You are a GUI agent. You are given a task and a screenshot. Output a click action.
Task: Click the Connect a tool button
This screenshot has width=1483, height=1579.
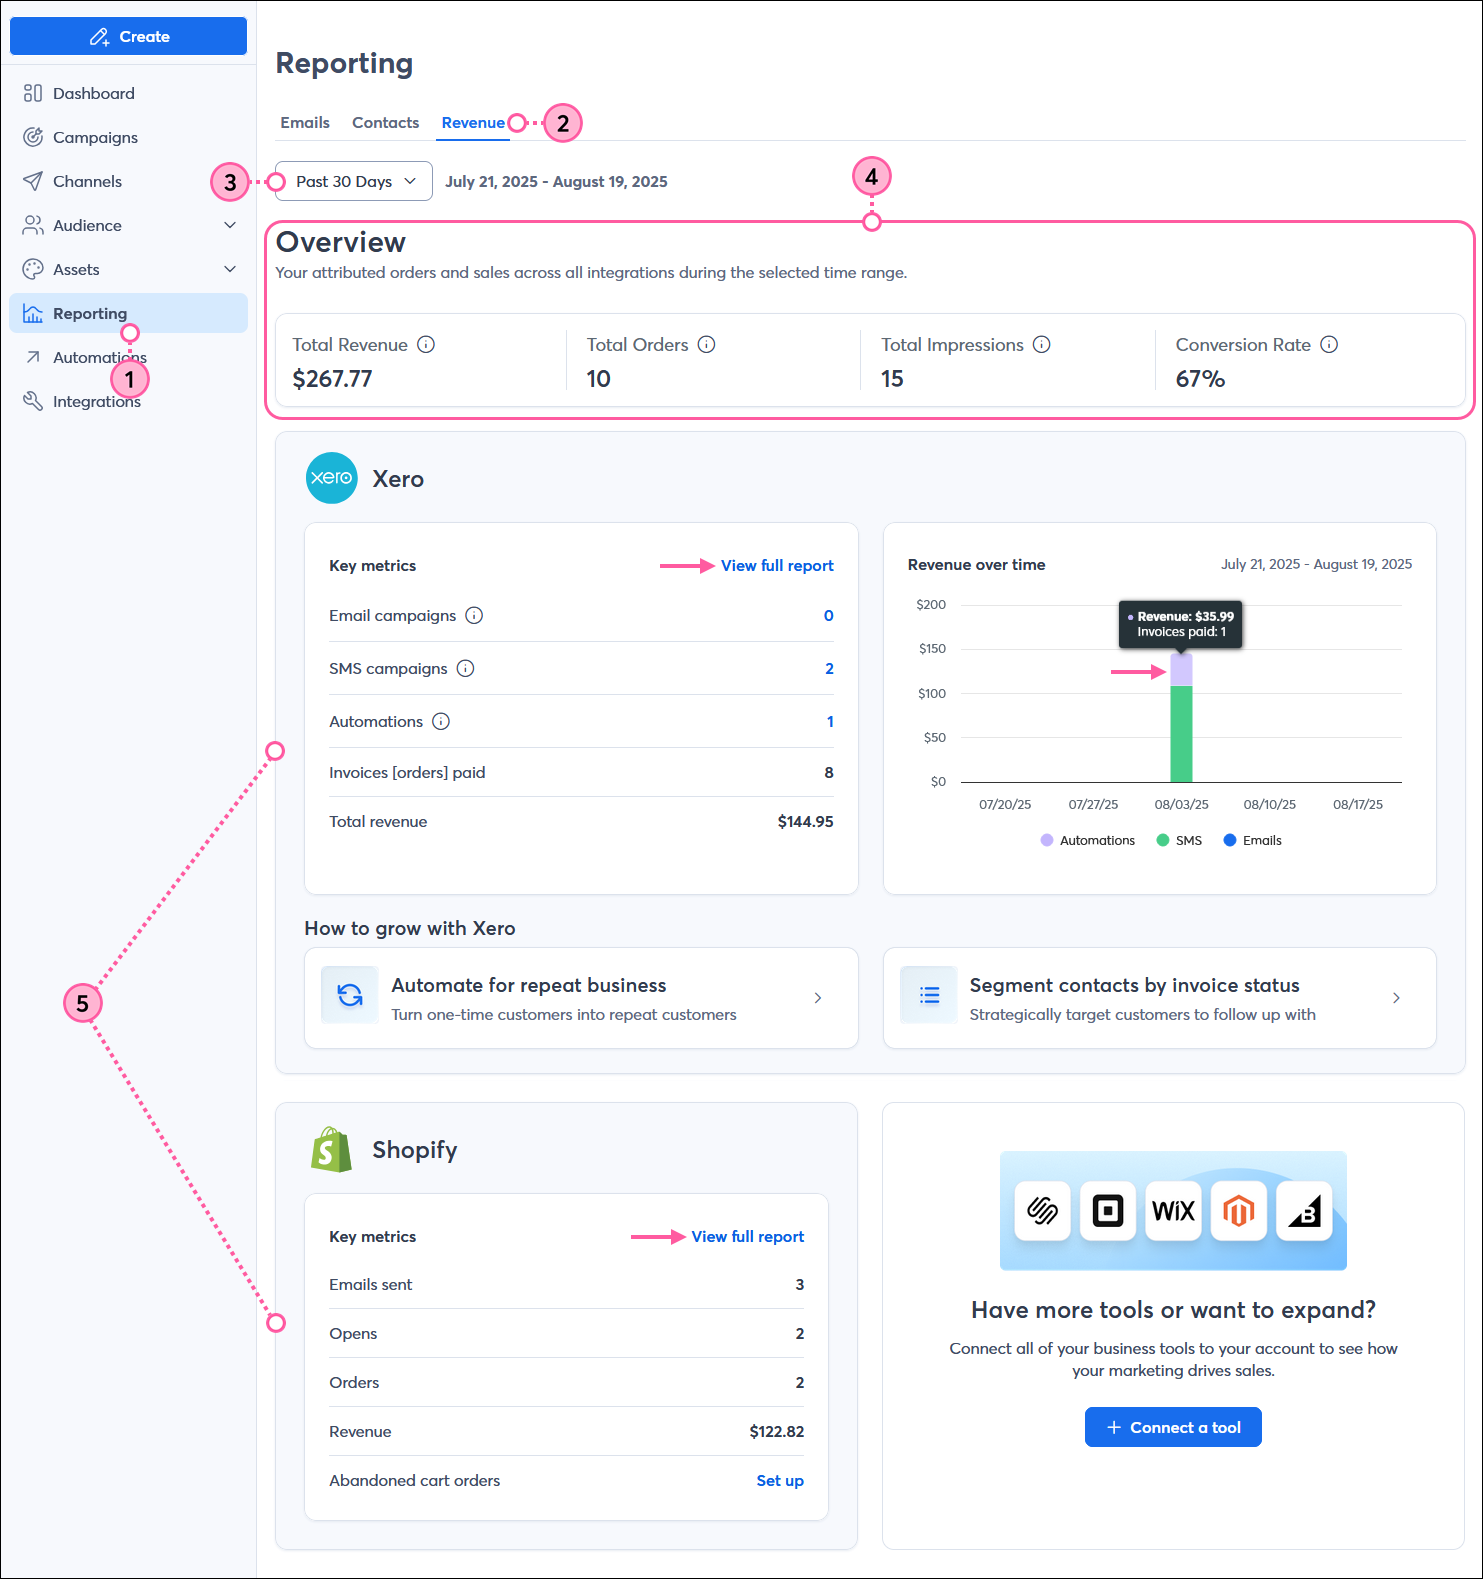1173,1427
